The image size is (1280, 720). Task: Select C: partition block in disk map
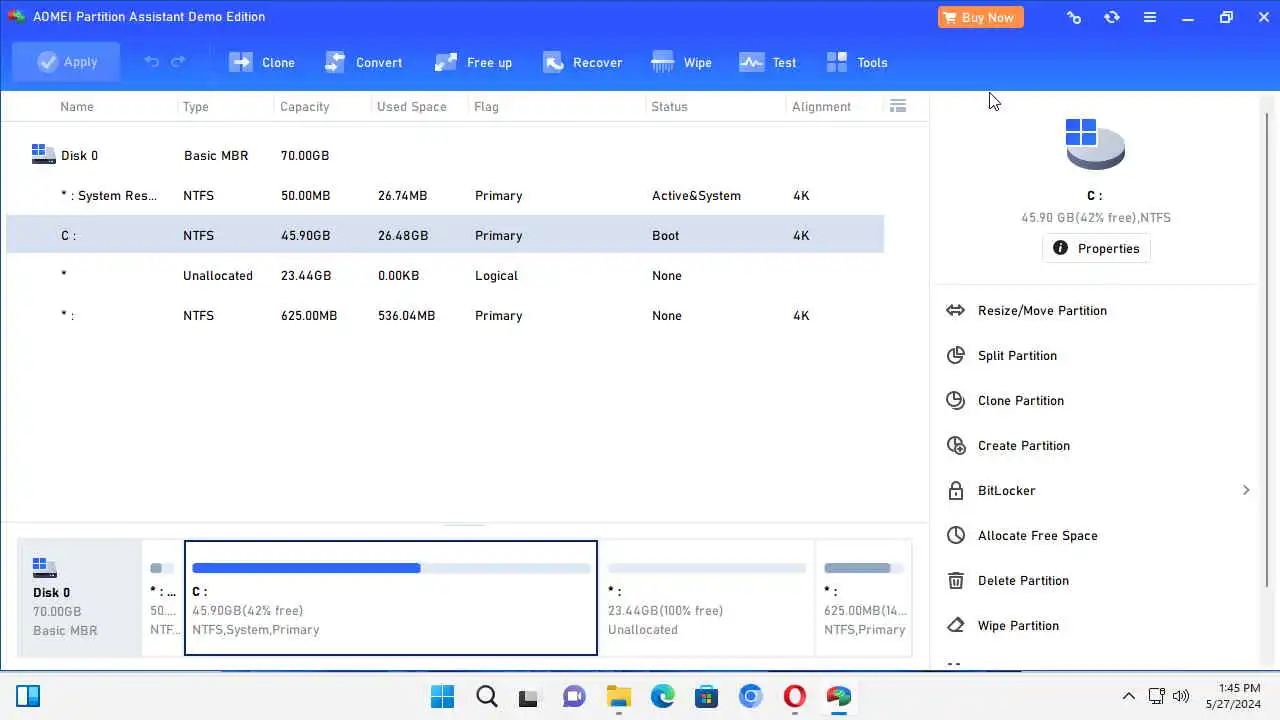point(391,598)
